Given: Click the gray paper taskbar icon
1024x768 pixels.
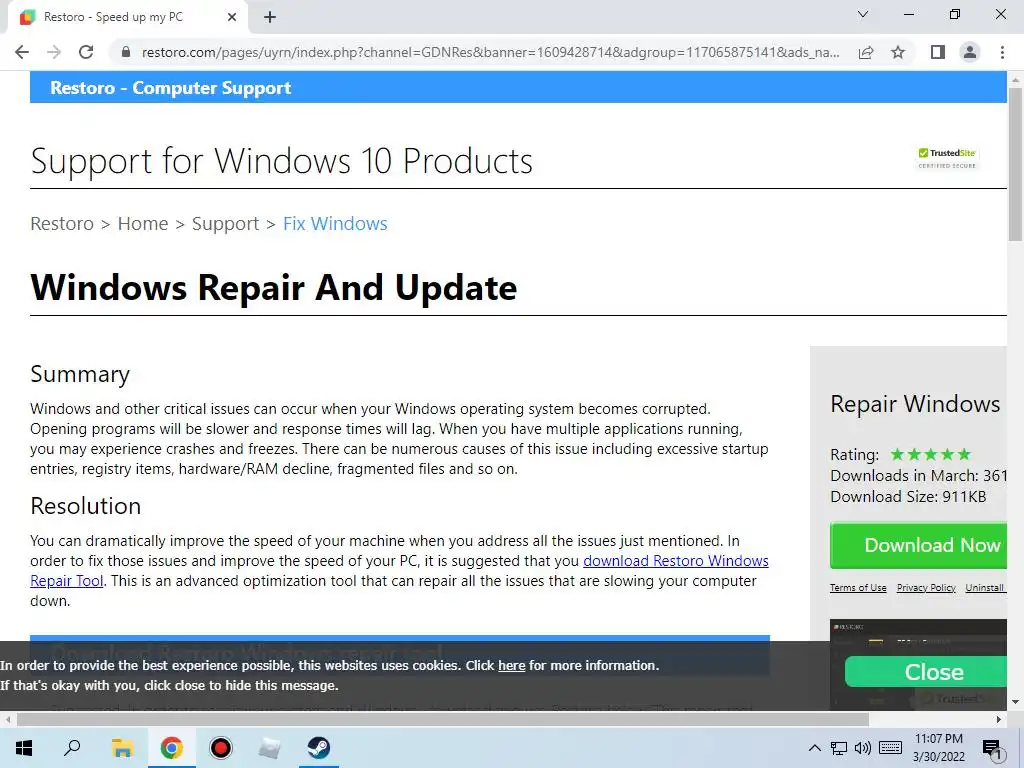Looking at the screenshot, I should pyautogui.click(x=270, y=748).
